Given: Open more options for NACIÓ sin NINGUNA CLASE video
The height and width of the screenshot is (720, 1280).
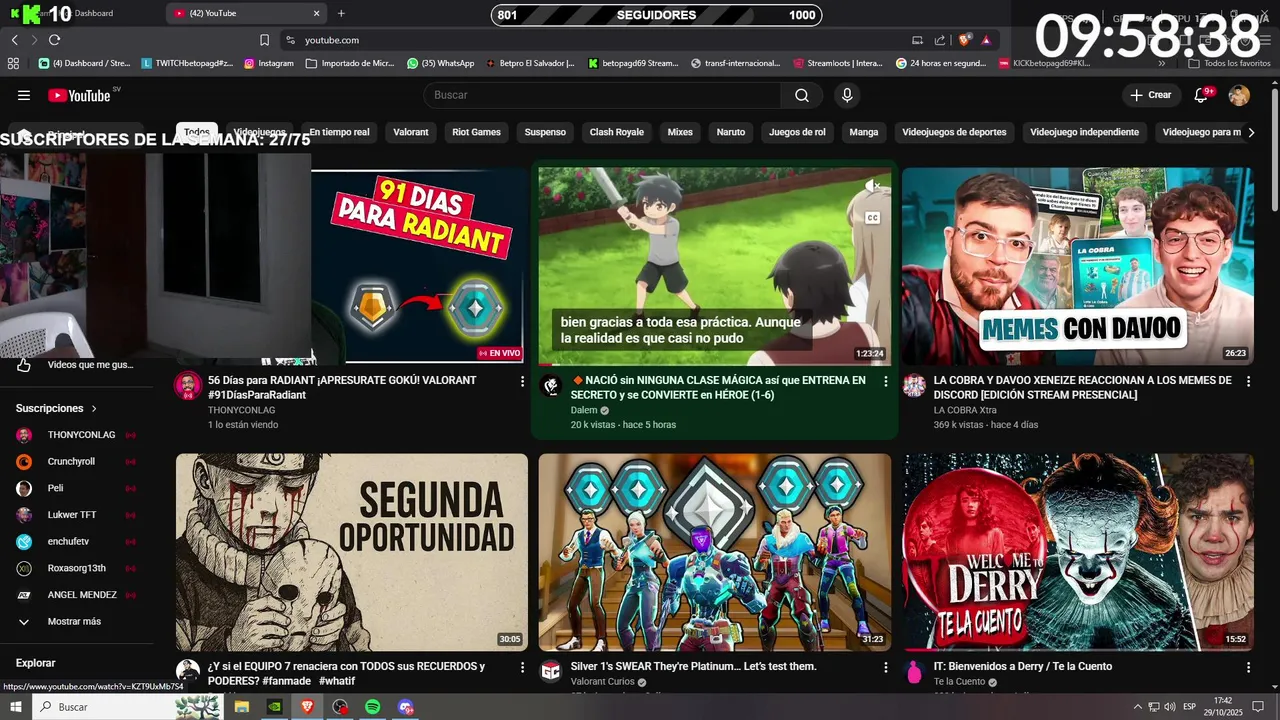Looking at the screenshot, I should [885, 381].
